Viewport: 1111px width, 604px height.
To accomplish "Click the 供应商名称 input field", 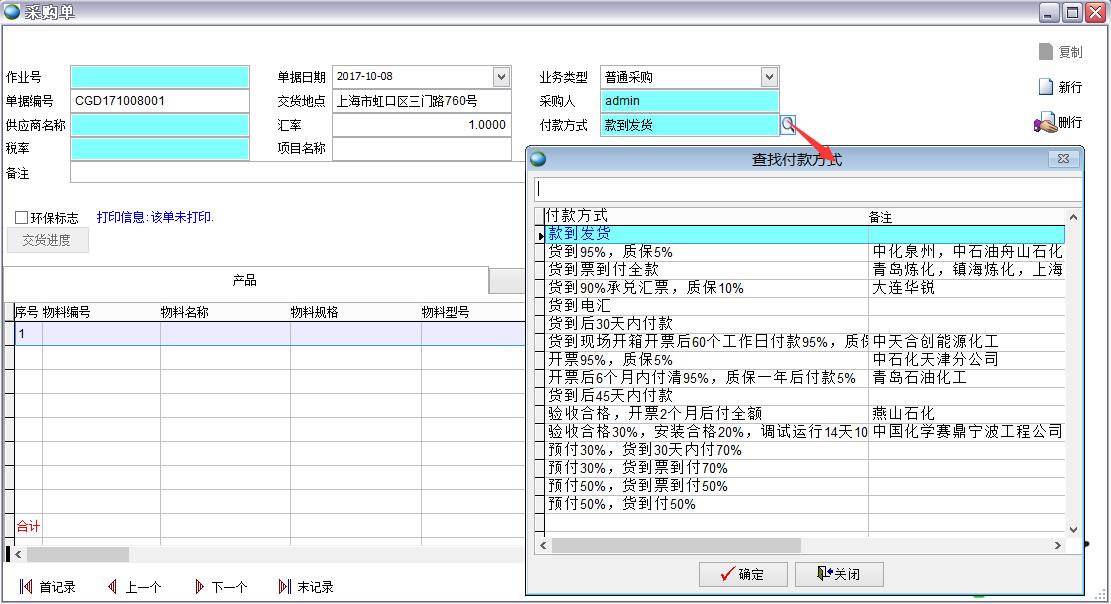I will pyautogui.click(x=160, y=125).
